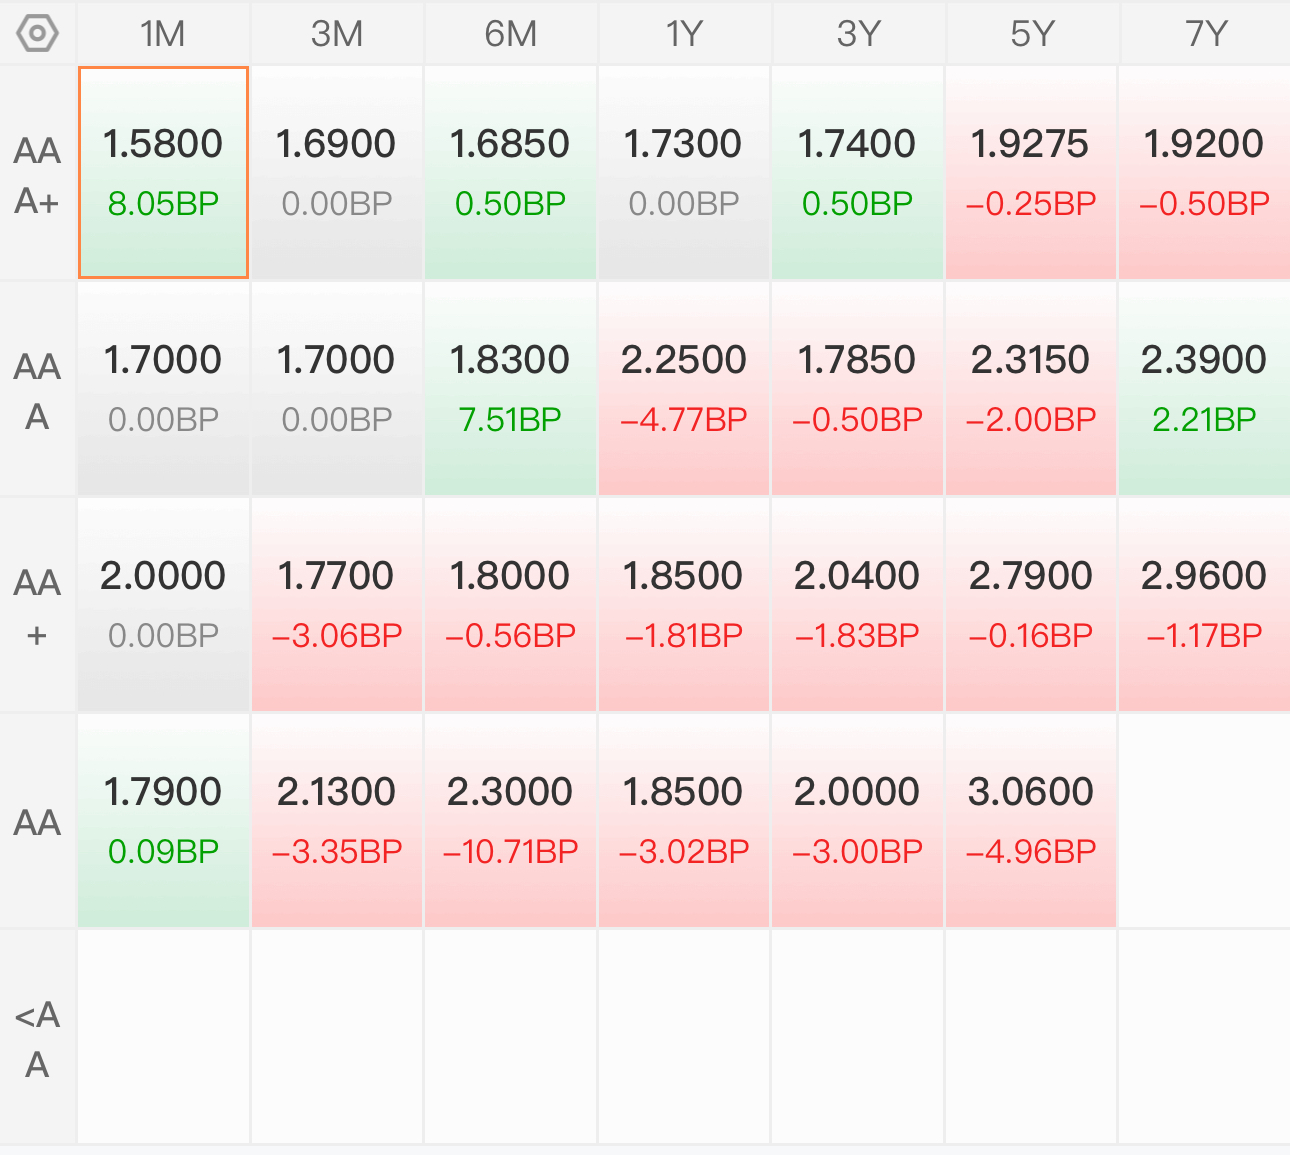
Task: Select the AA 1M cell 1.7900
Action: [x=163, y=821]
